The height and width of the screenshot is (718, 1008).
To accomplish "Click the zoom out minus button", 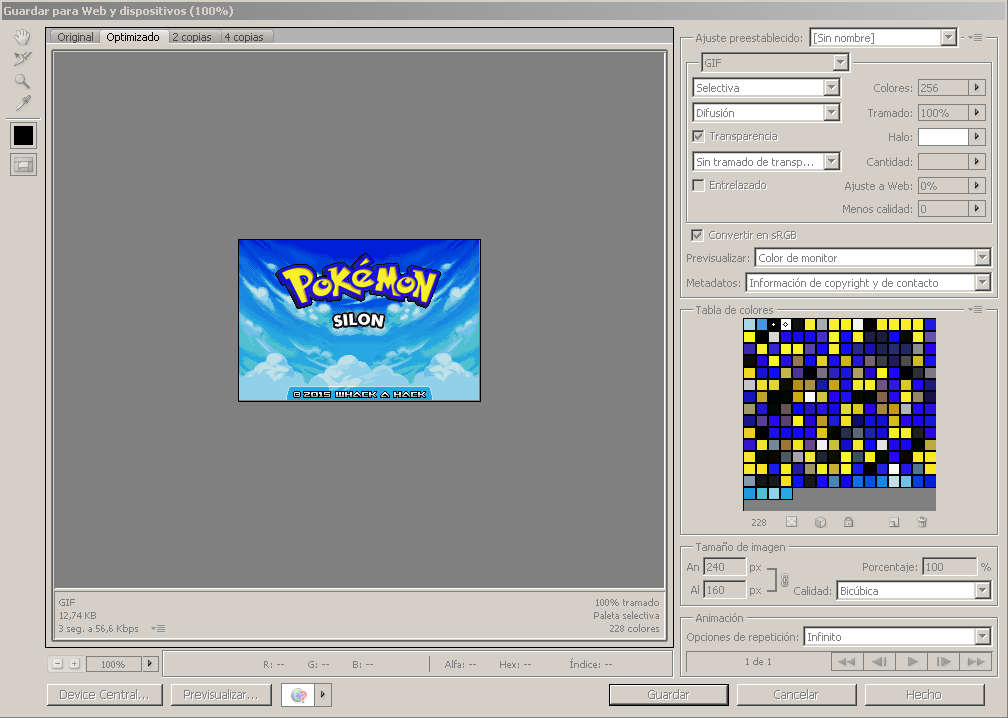I will (x=57, y=664).
